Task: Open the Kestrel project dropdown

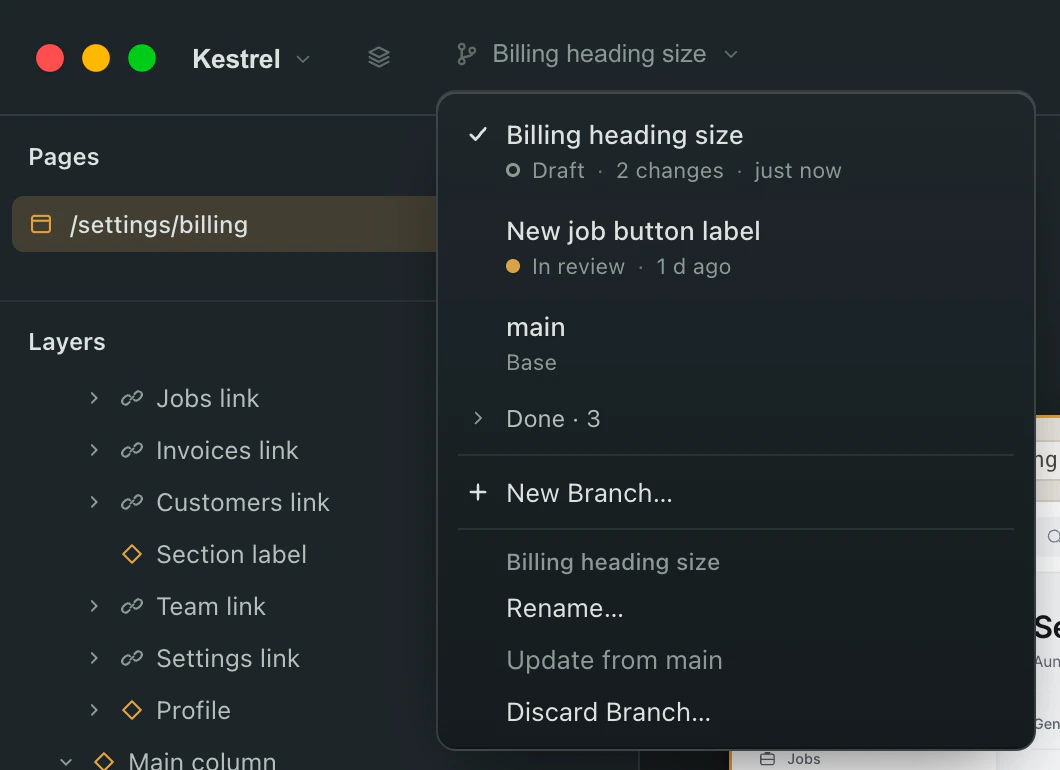Action: pos(251,59)
